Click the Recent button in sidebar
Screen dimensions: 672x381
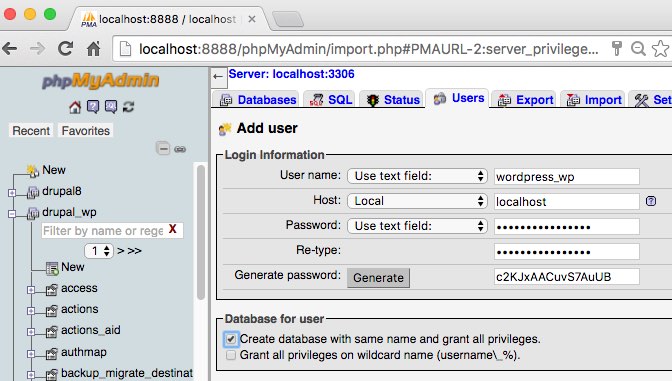point(31,130)
